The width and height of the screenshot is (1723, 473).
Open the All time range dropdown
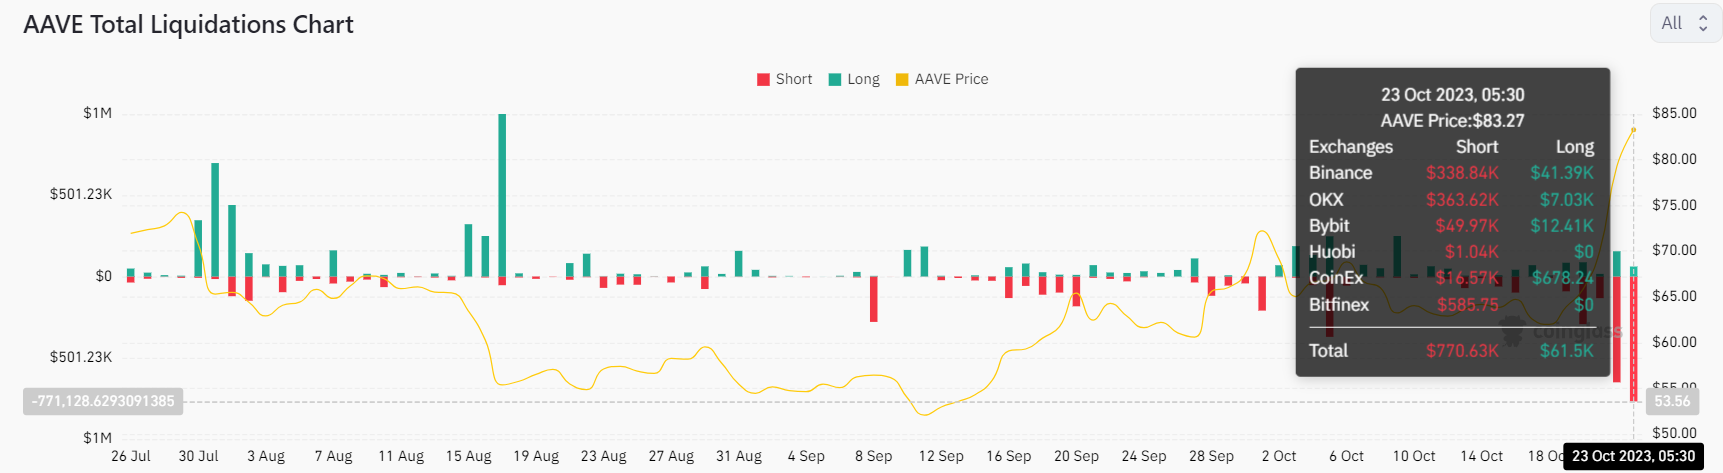point(1685,23)
